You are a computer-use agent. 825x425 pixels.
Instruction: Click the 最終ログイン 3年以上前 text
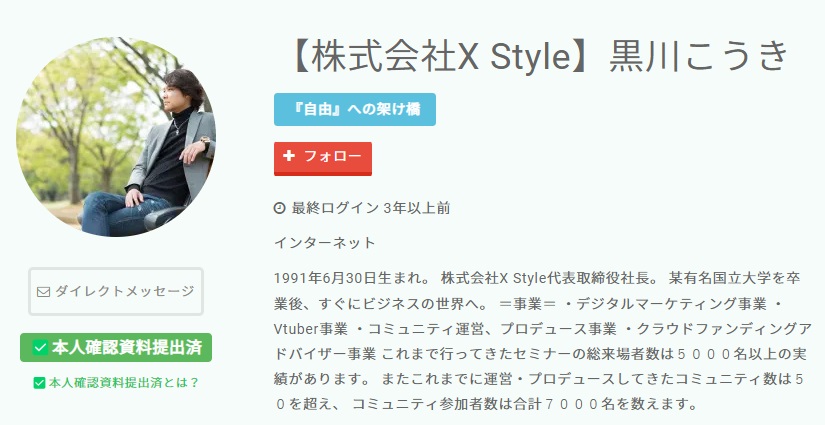370,208
